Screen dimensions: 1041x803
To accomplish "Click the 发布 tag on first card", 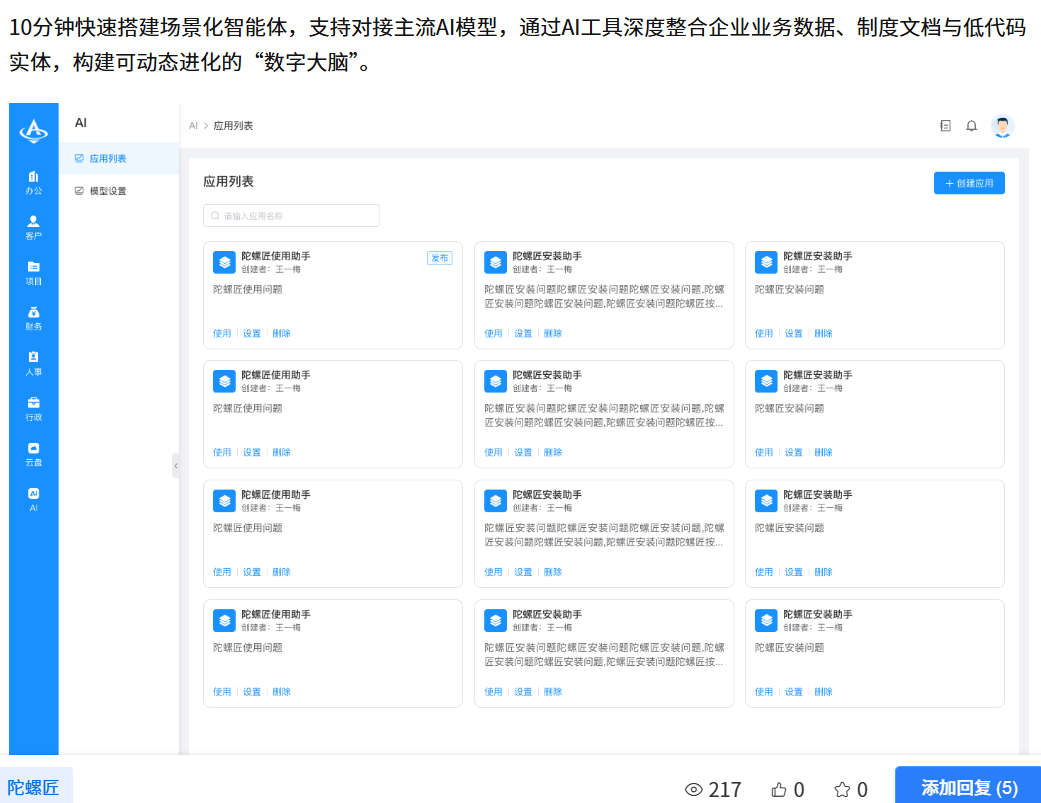I will click(x=440, y=258).
